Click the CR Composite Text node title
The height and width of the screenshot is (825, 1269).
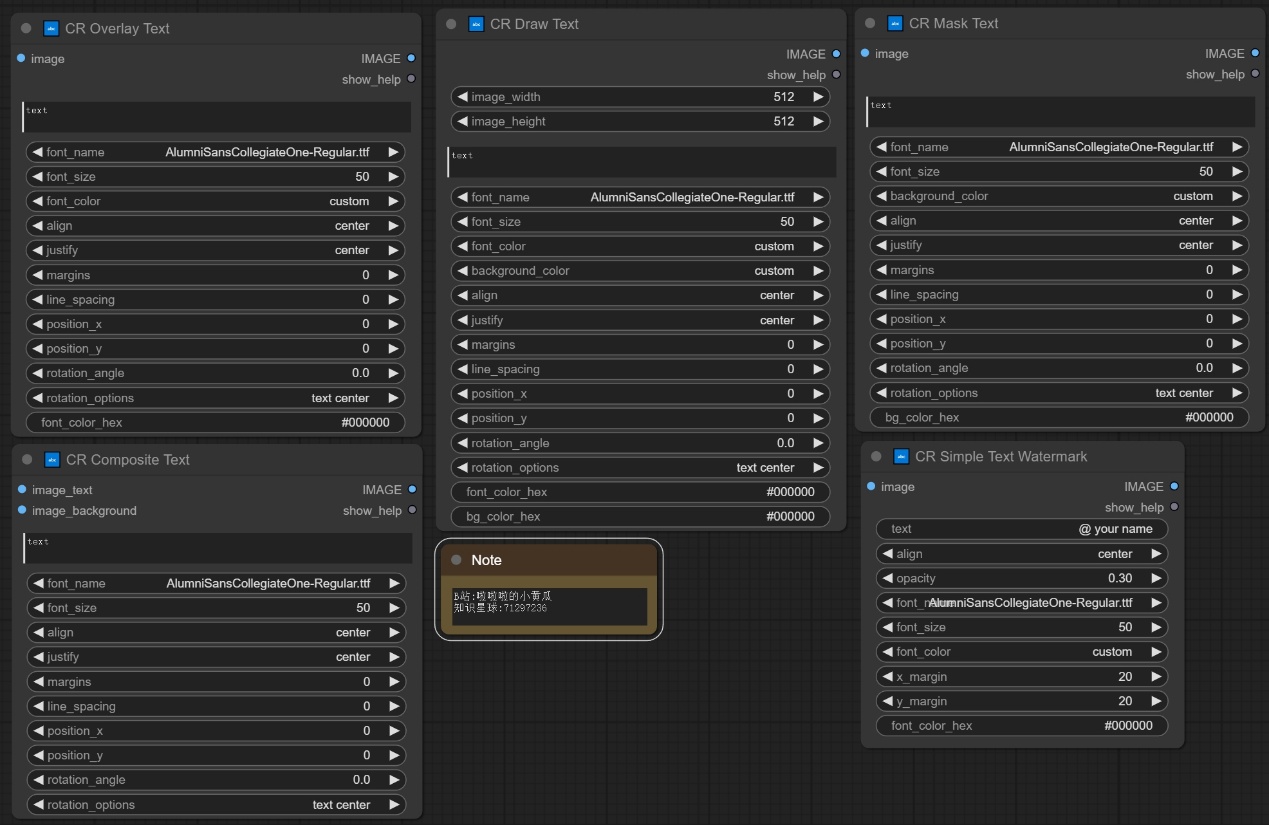tap(128, 460)
